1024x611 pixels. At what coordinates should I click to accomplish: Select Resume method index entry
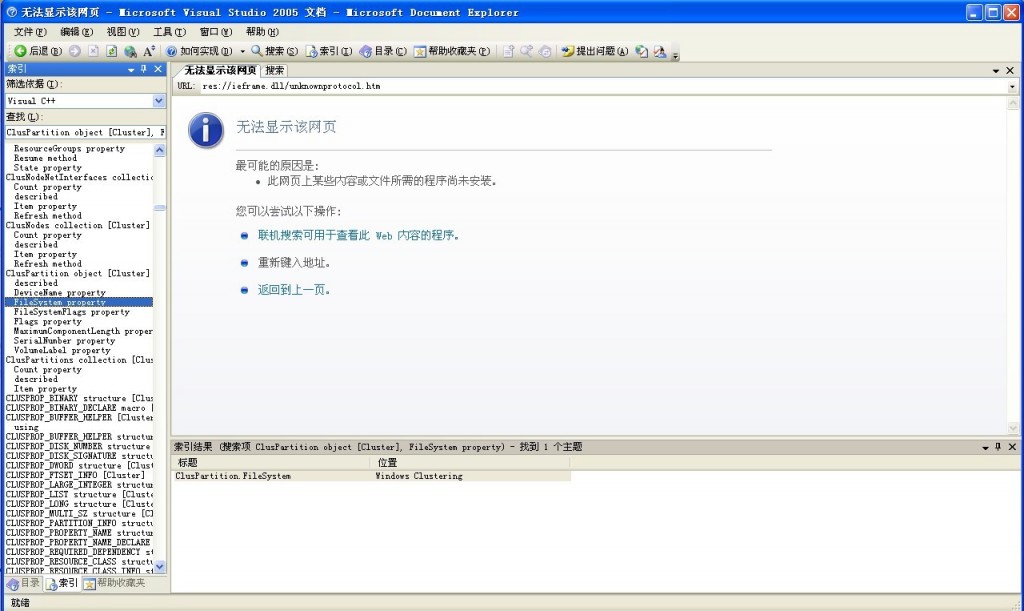click(45, 158)
